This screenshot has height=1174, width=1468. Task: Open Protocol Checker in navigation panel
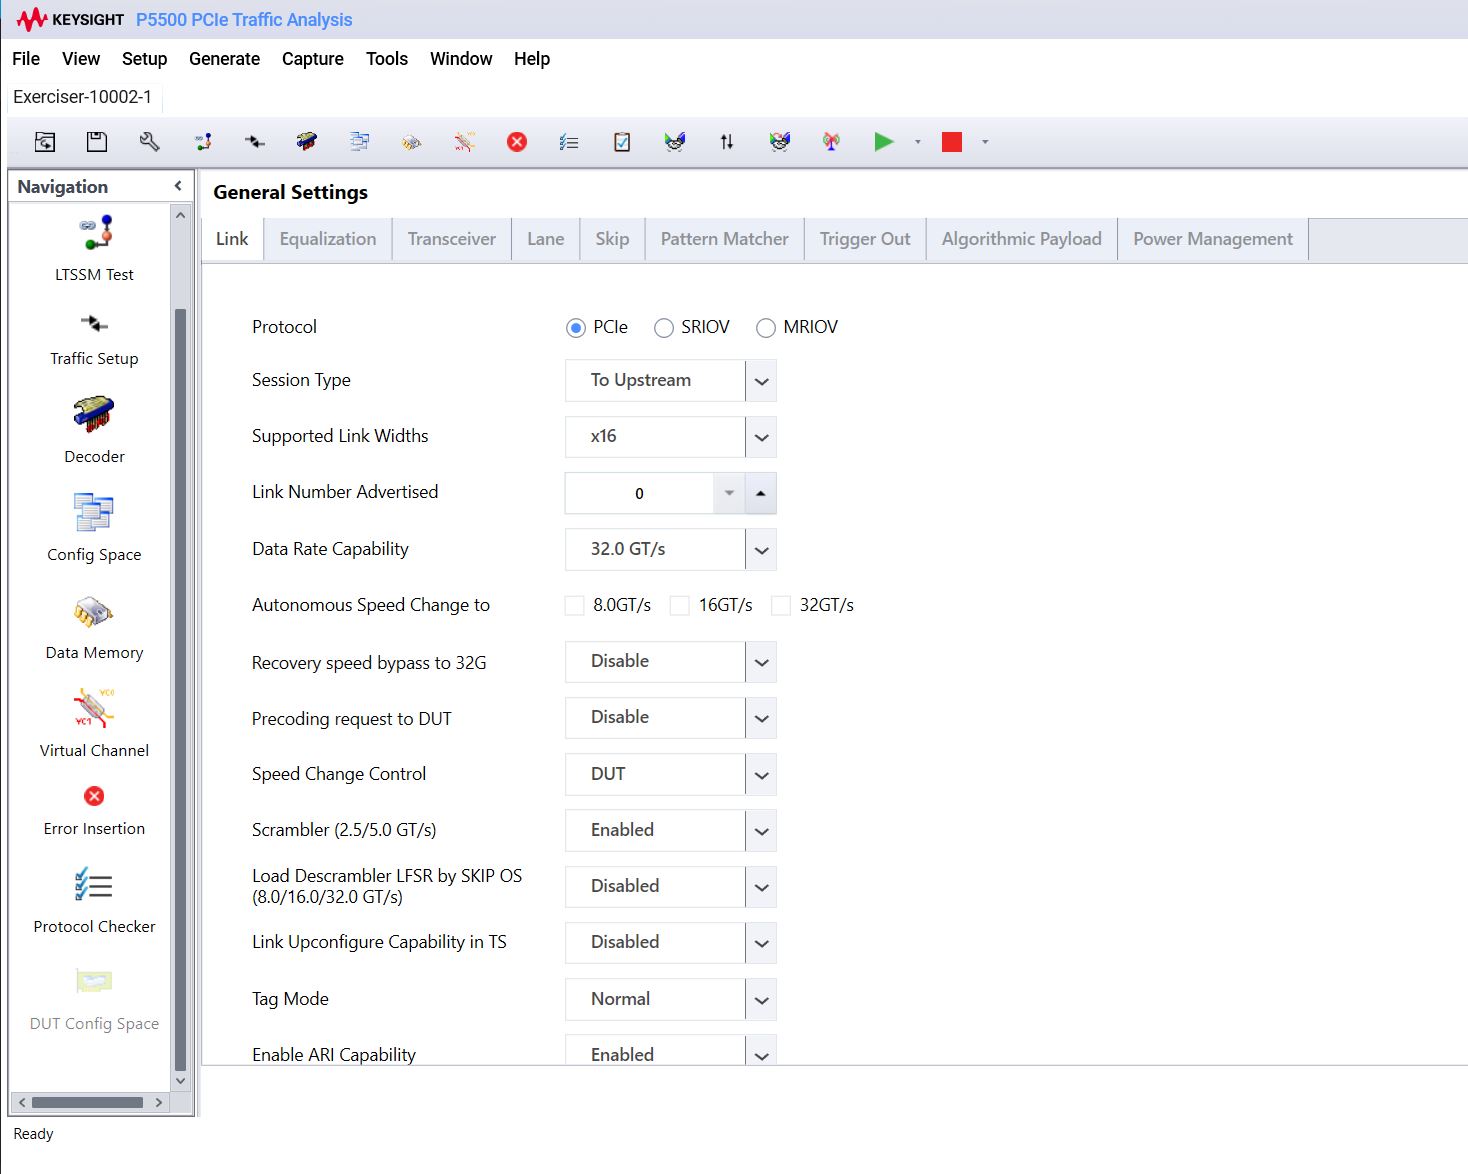click(94, 900)
